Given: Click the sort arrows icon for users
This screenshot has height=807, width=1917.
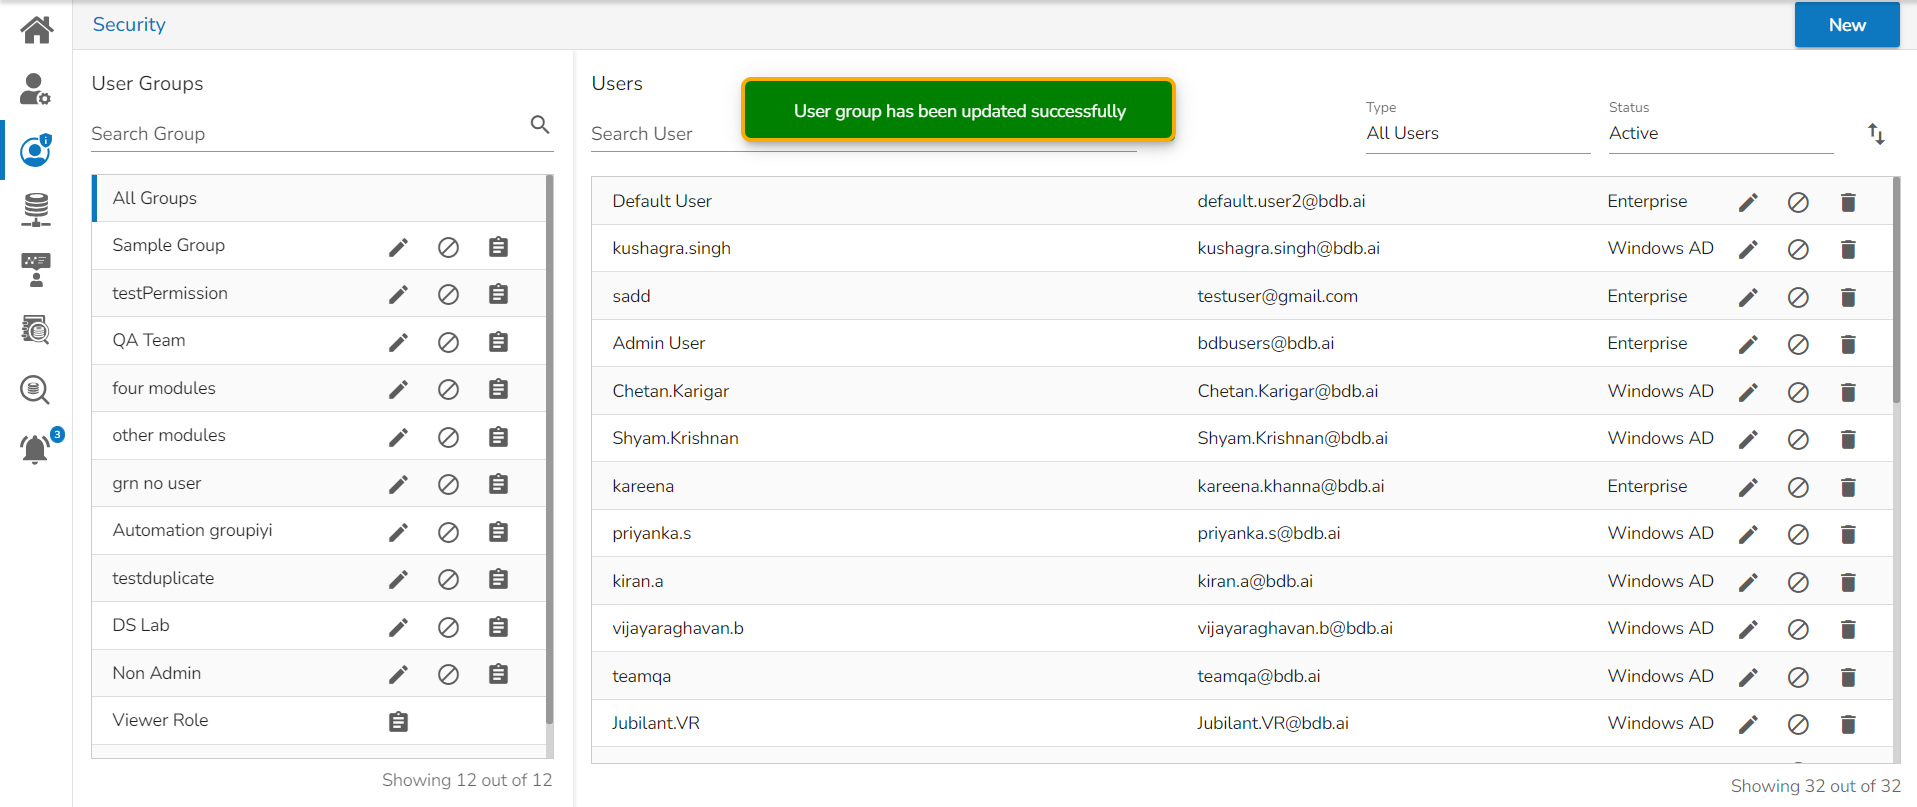Looking at the screenshot, I should pos(1876,134).
